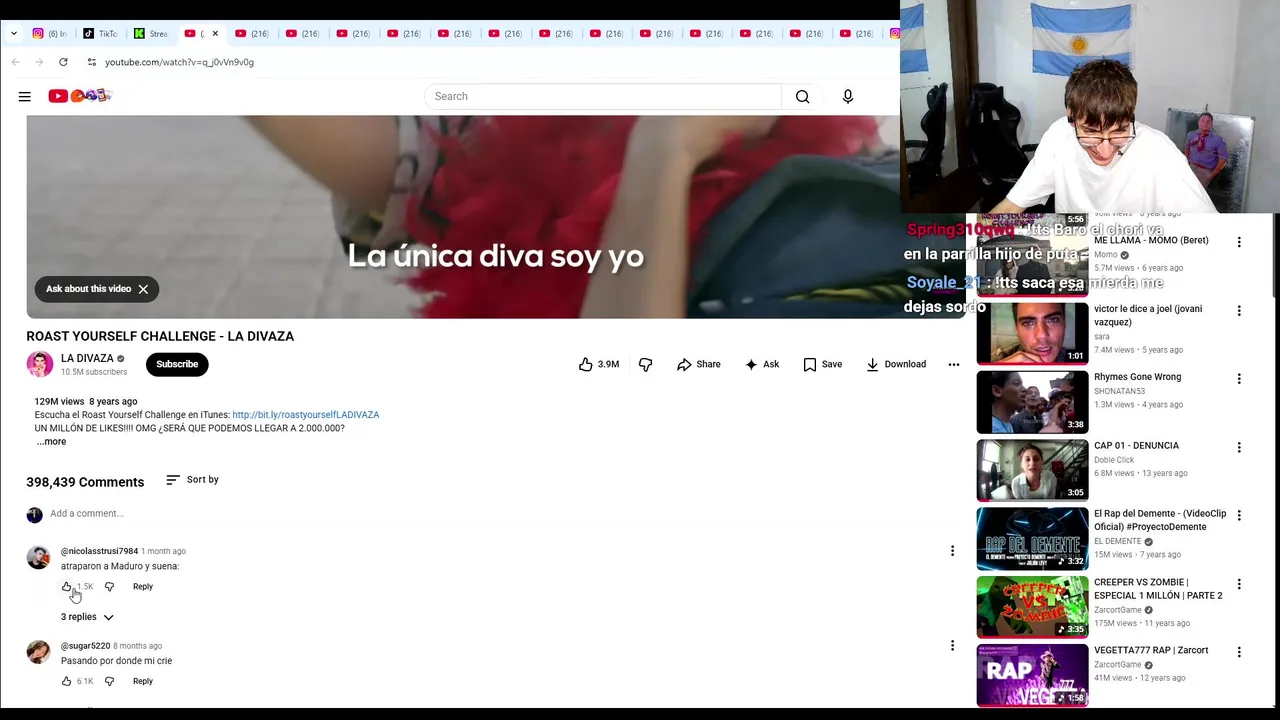Open Rhymes Gone Wrong video thumbnail
Image resolution: width=1280 pixels, height=720 pixels.
tap(1032, 401)
